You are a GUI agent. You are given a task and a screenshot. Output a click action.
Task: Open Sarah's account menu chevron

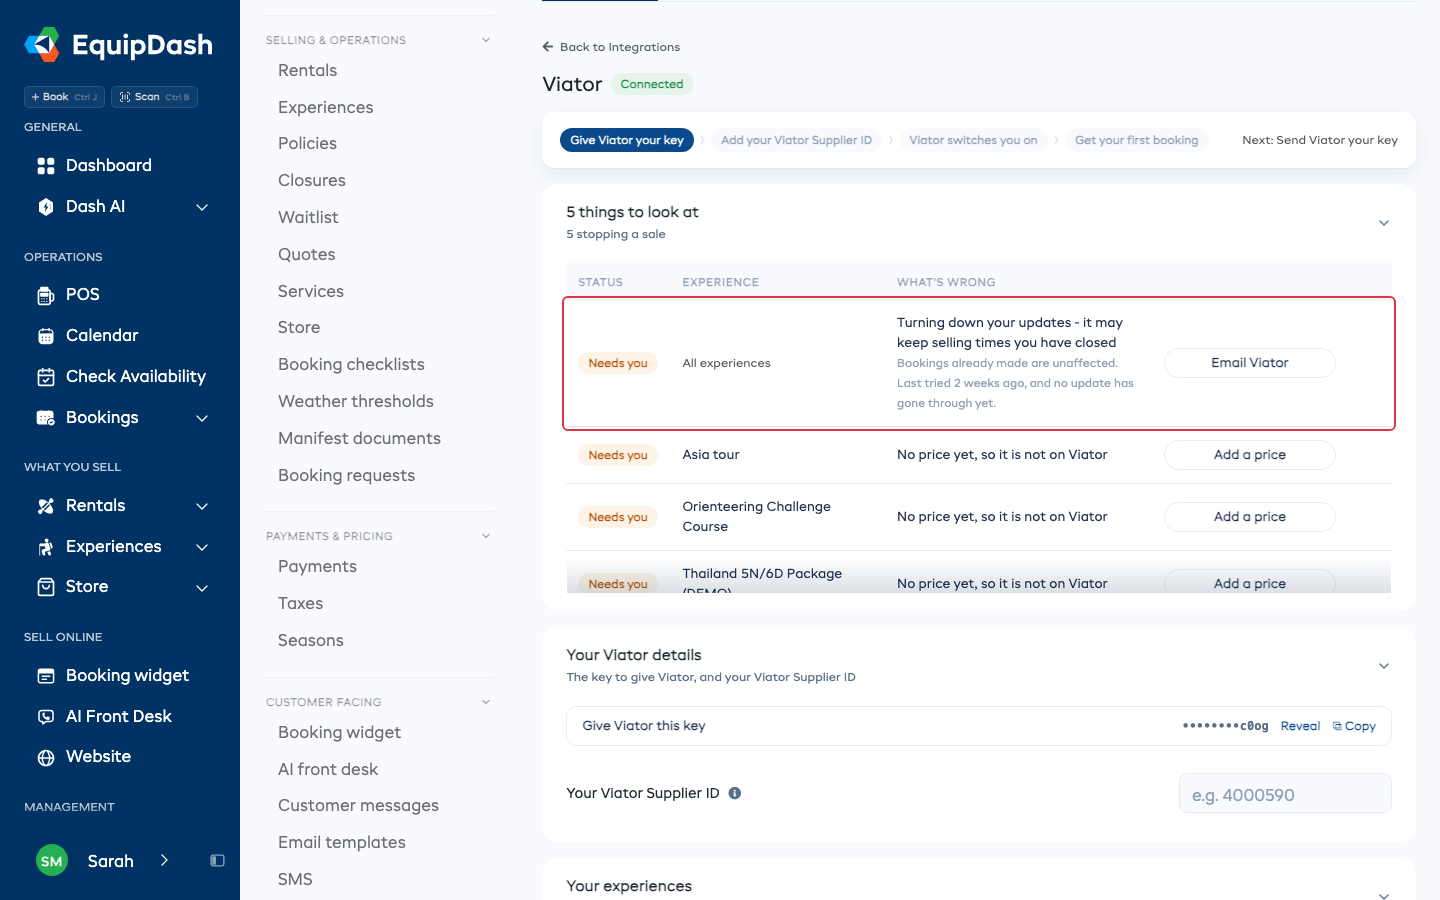164,860
